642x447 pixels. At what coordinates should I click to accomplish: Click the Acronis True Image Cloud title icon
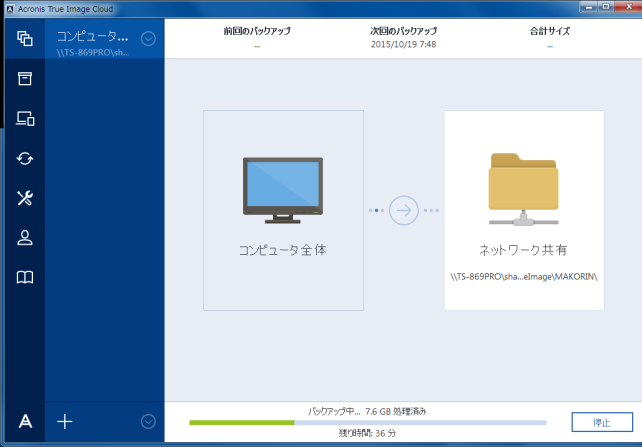[10, 9]
